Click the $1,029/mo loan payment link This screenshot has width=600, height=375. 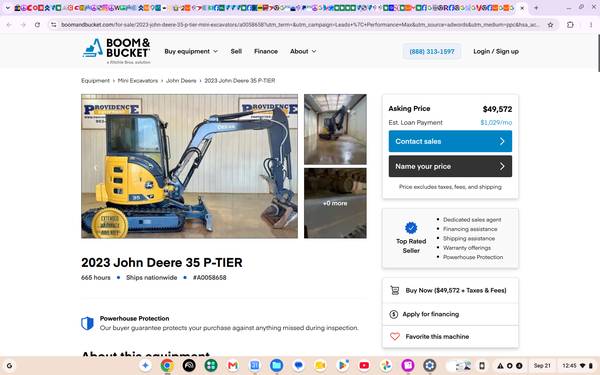[496, 122]
